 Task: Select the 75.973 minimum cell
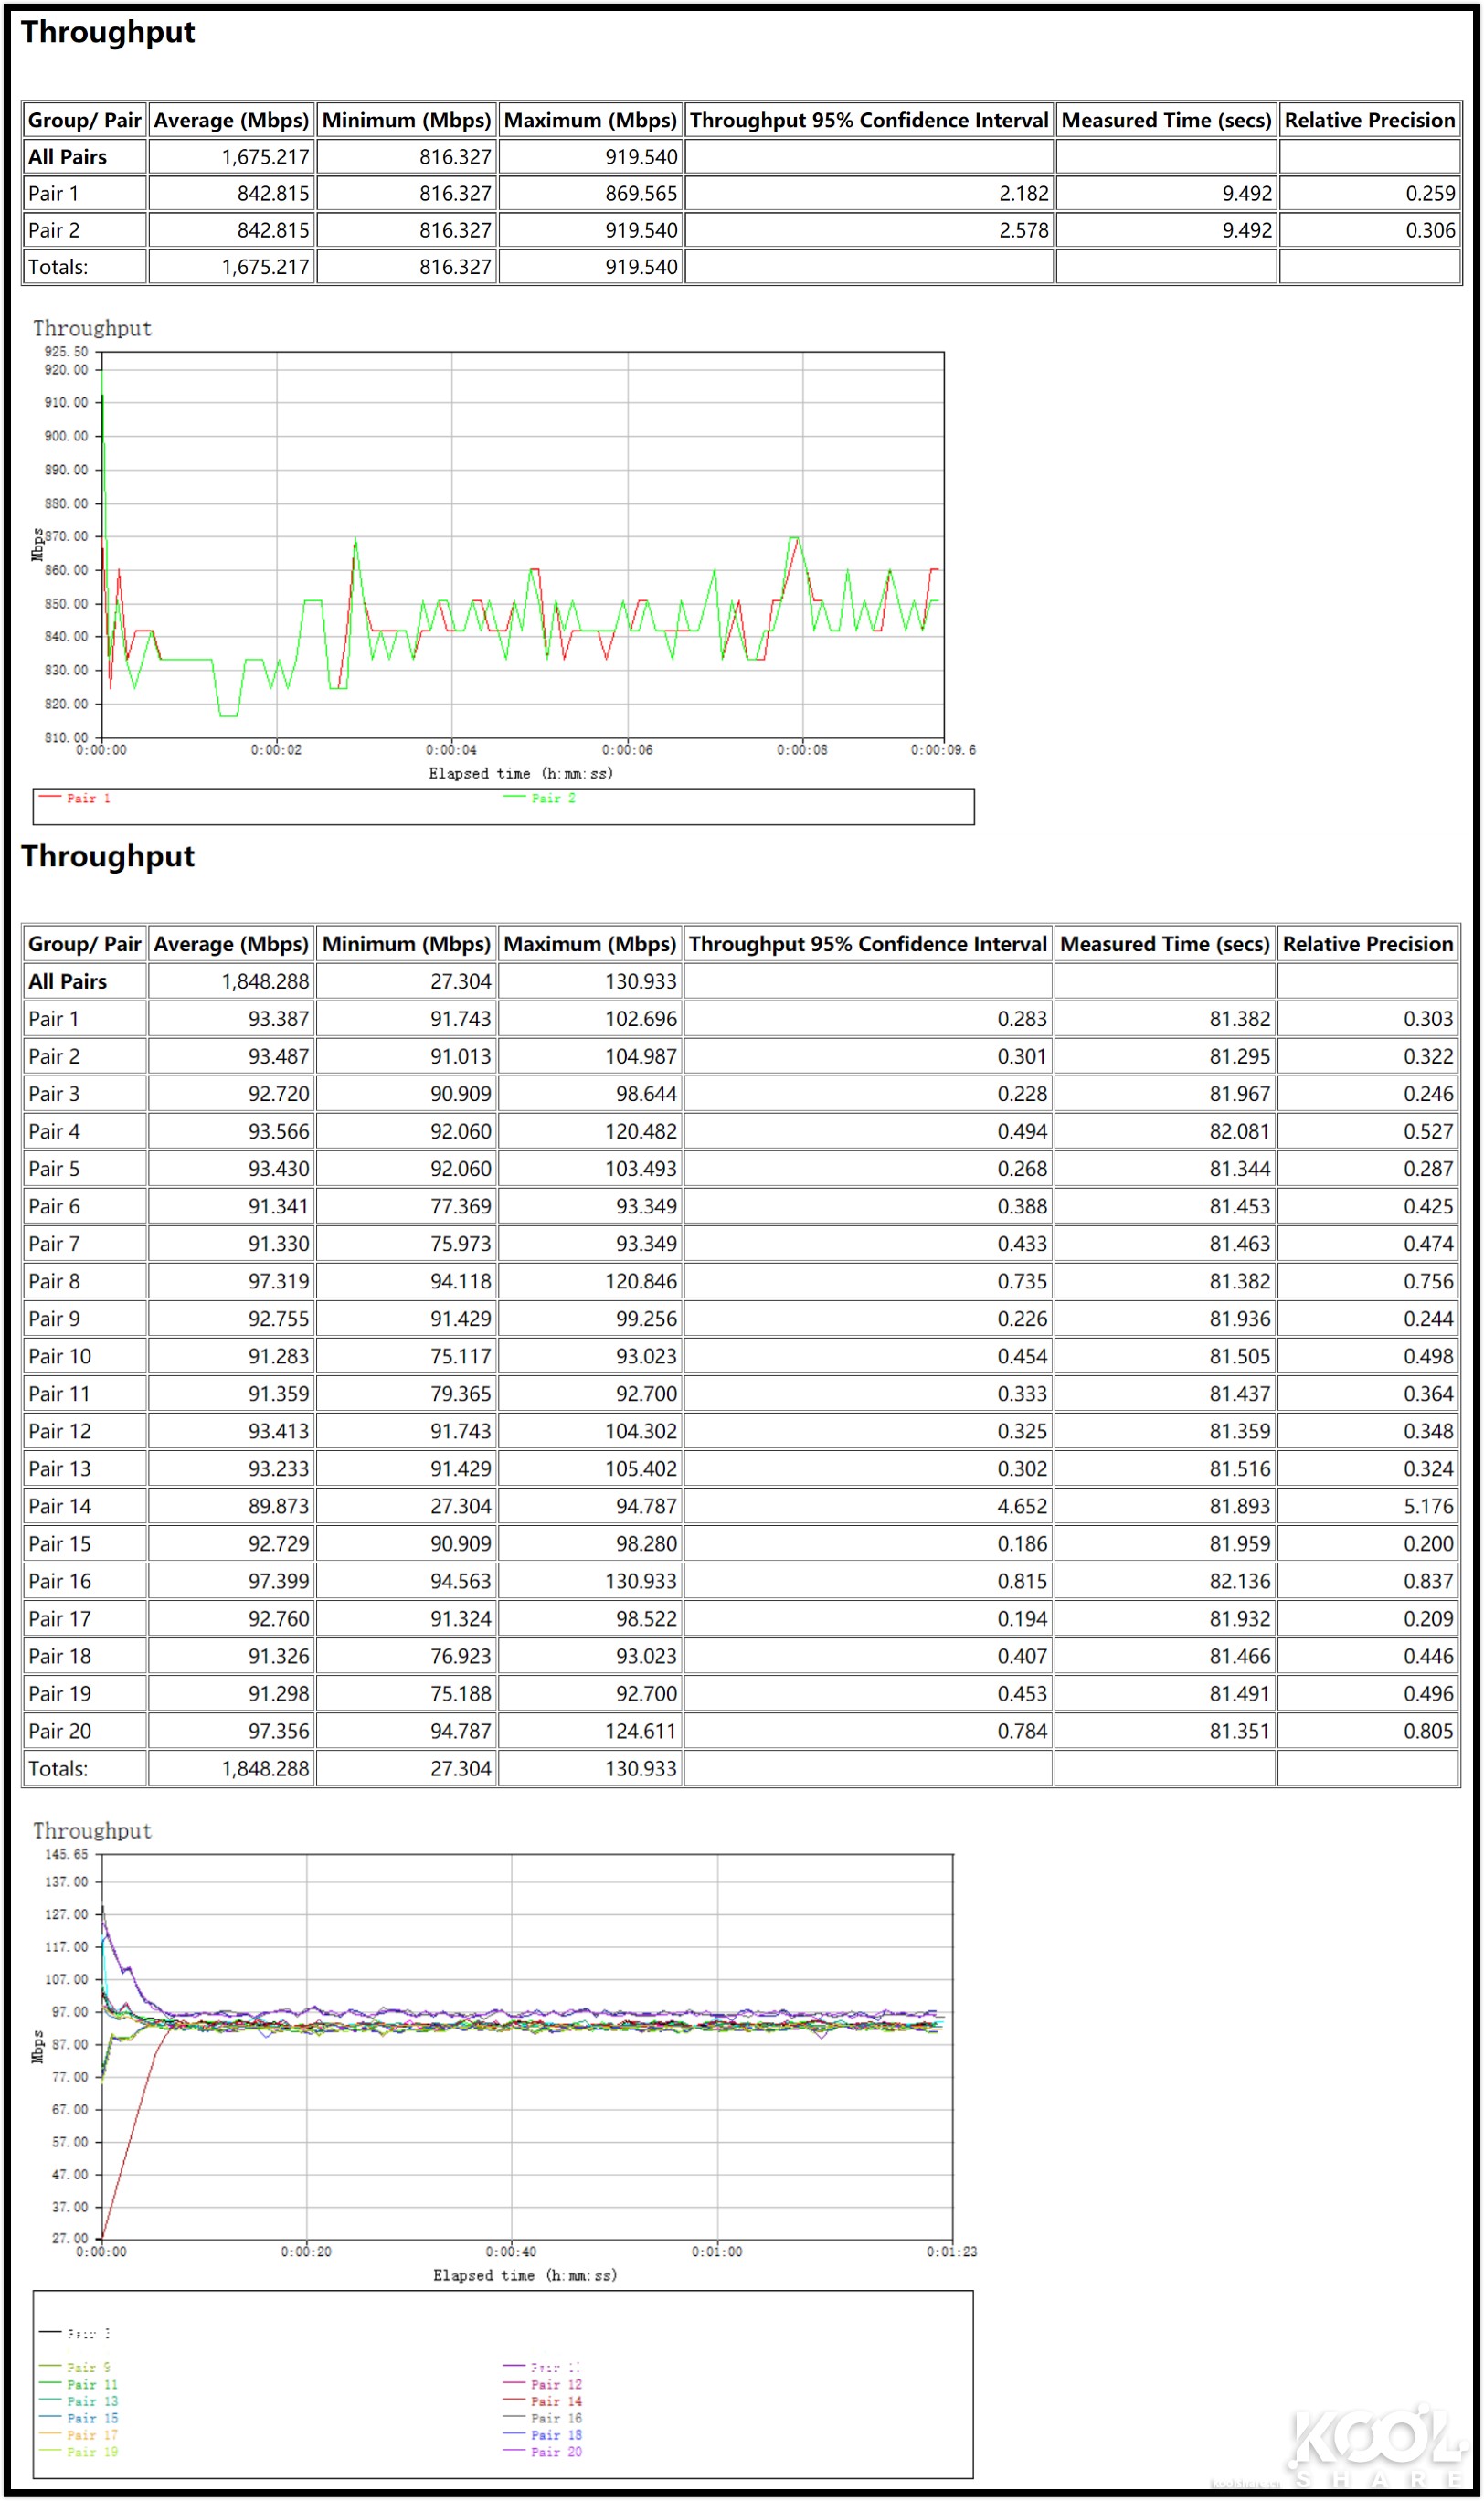pyautogui.click(x=461, y=1244)
